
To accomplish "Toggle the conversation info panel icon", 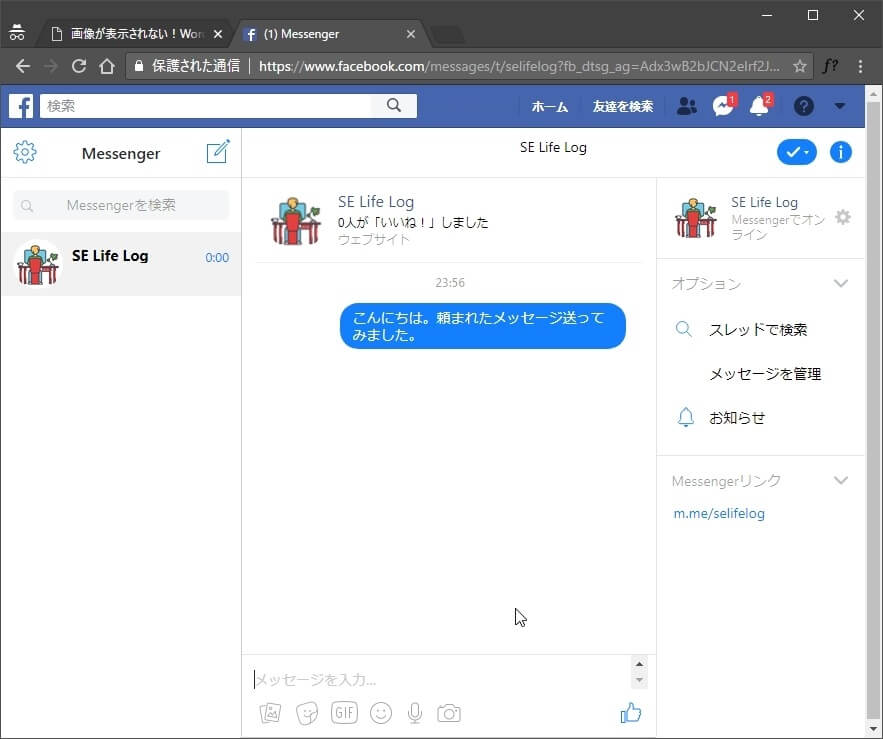I will (x=841, y=152).
